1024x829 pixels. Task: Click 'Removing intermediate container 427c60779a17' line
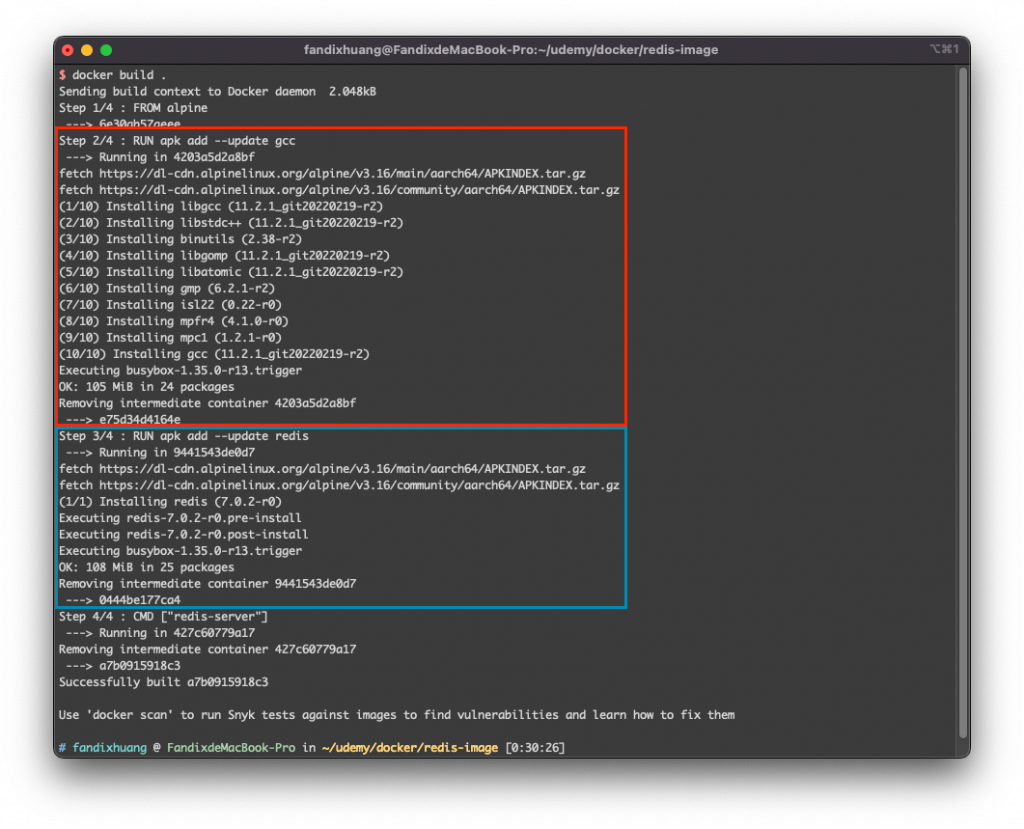coord(208,649)
